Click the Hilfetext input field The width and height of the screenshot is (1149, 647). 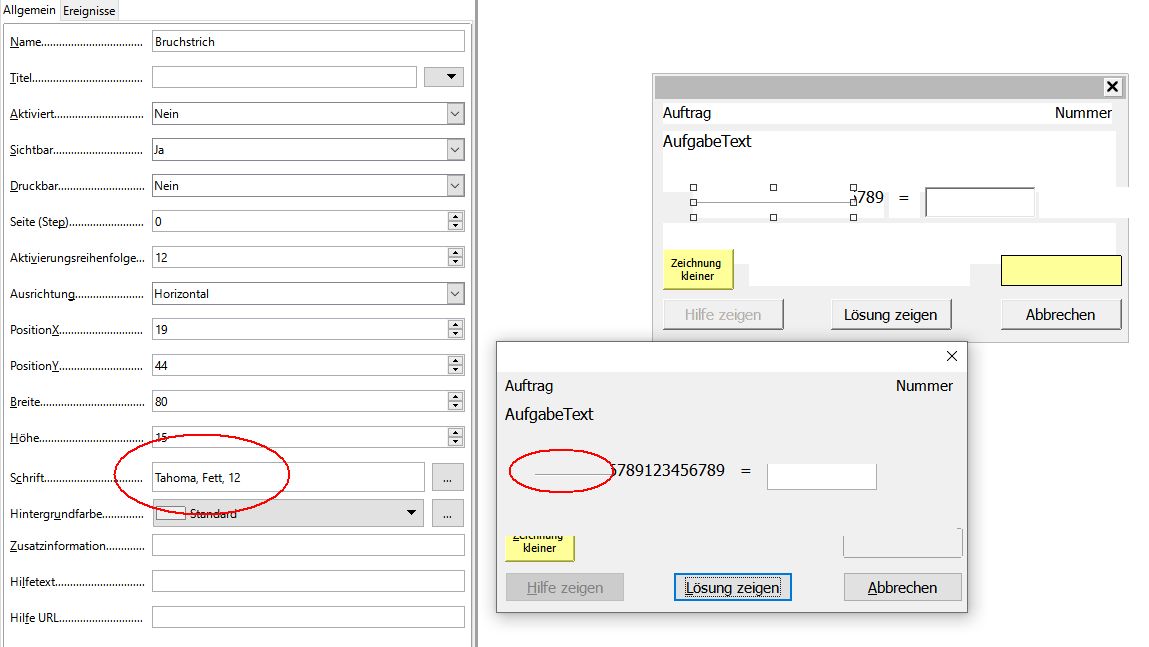(308, 581)
